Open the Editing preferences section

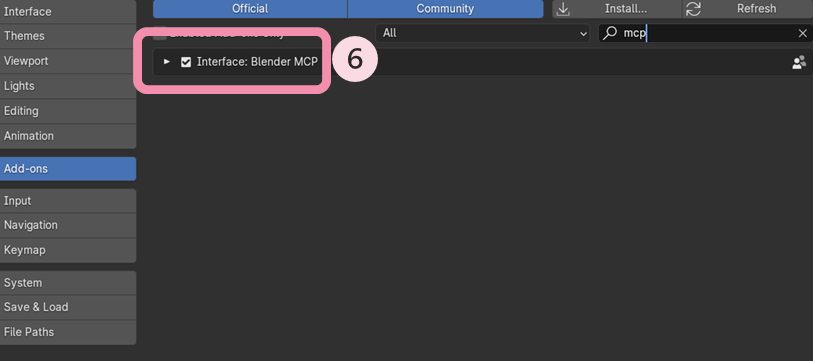coord(68,110)
